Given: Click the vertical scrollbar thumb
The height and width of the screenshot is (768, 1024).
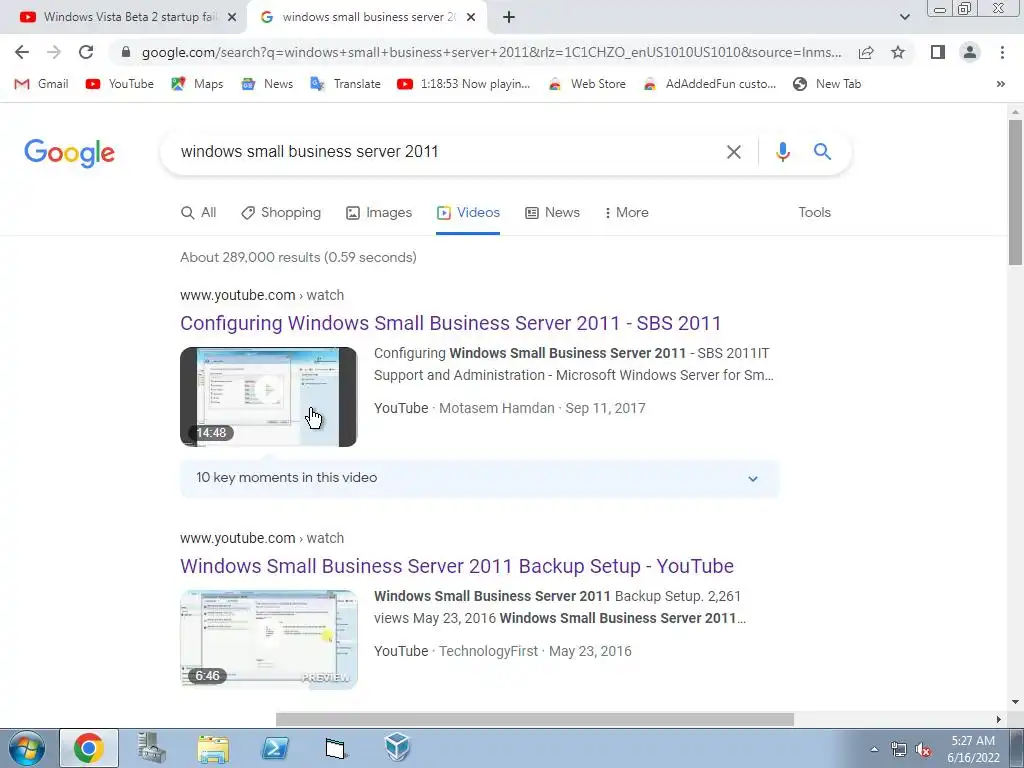Looking at the screenshot, I should pos(1015,191).
